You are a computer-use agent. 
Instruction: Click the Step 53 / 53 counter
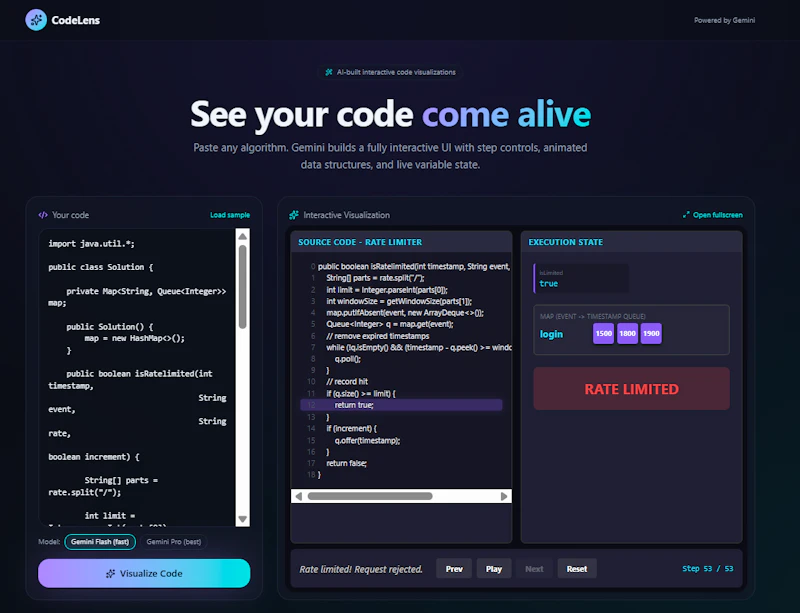click(x=708, y=569)
